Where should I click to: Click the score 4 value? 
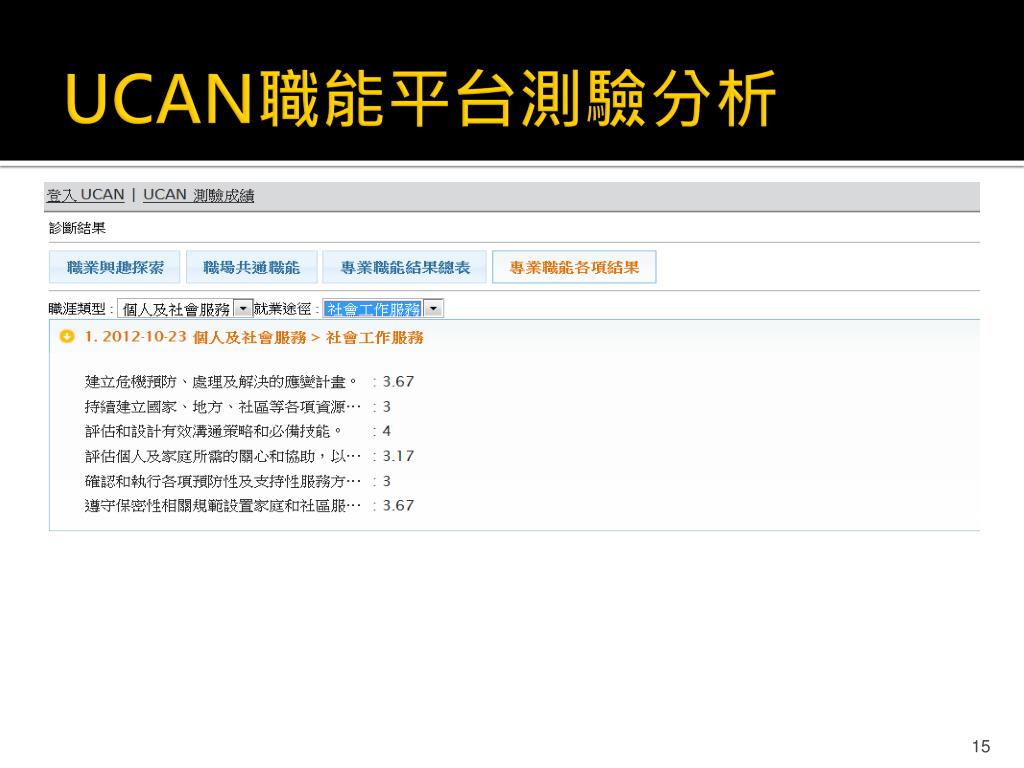(387, 432)
